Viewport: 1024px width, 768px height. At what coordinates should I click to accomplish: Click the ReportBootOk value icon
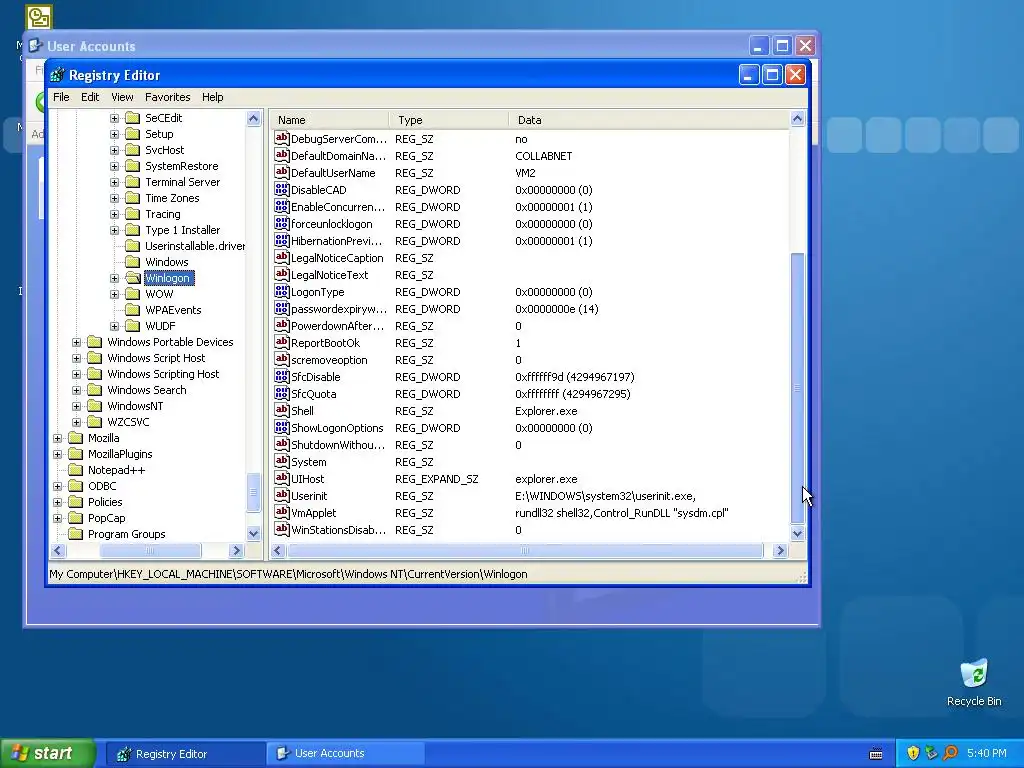[281, 342]
